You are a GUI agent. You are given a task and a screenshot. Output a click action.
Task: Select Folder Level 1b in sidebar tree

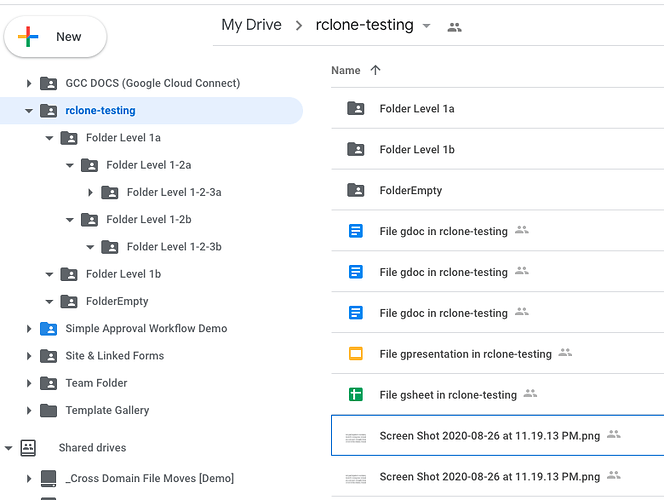pos(123,274)
